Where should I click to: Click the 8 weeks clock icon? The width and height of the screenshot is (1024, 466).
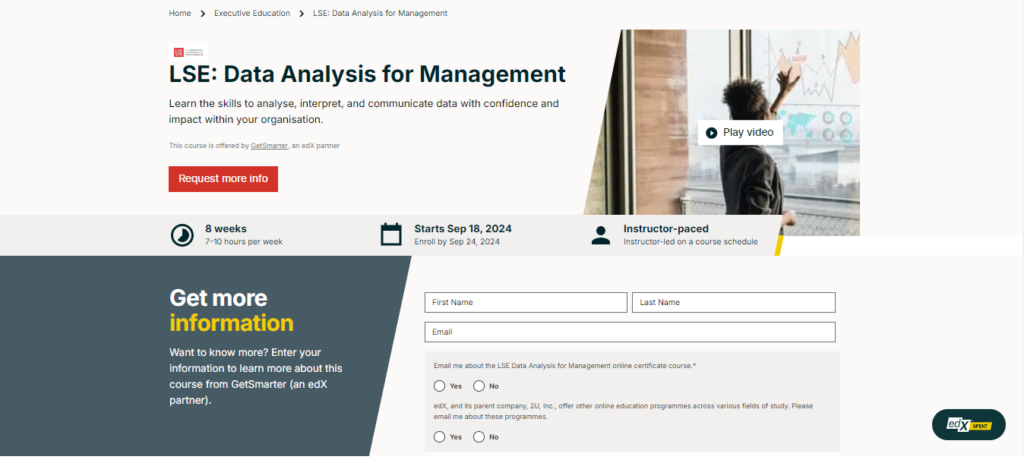click(181, 235)
